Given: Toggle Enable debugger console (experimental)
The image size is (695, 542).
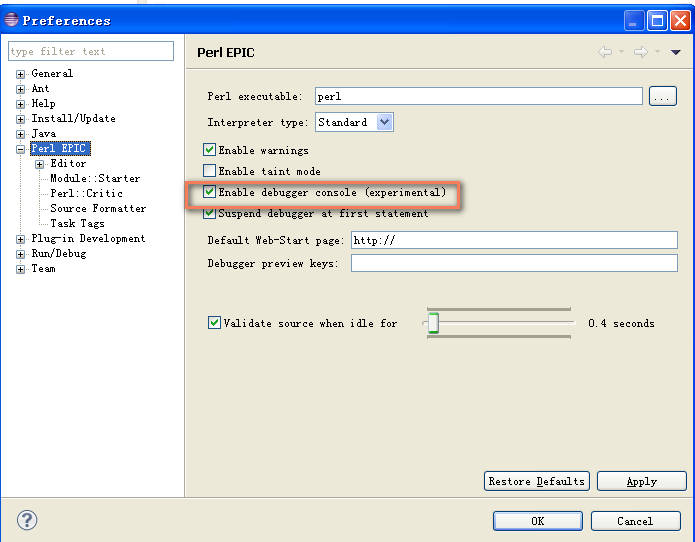Looking at the screenshot, I should (209, 191).
